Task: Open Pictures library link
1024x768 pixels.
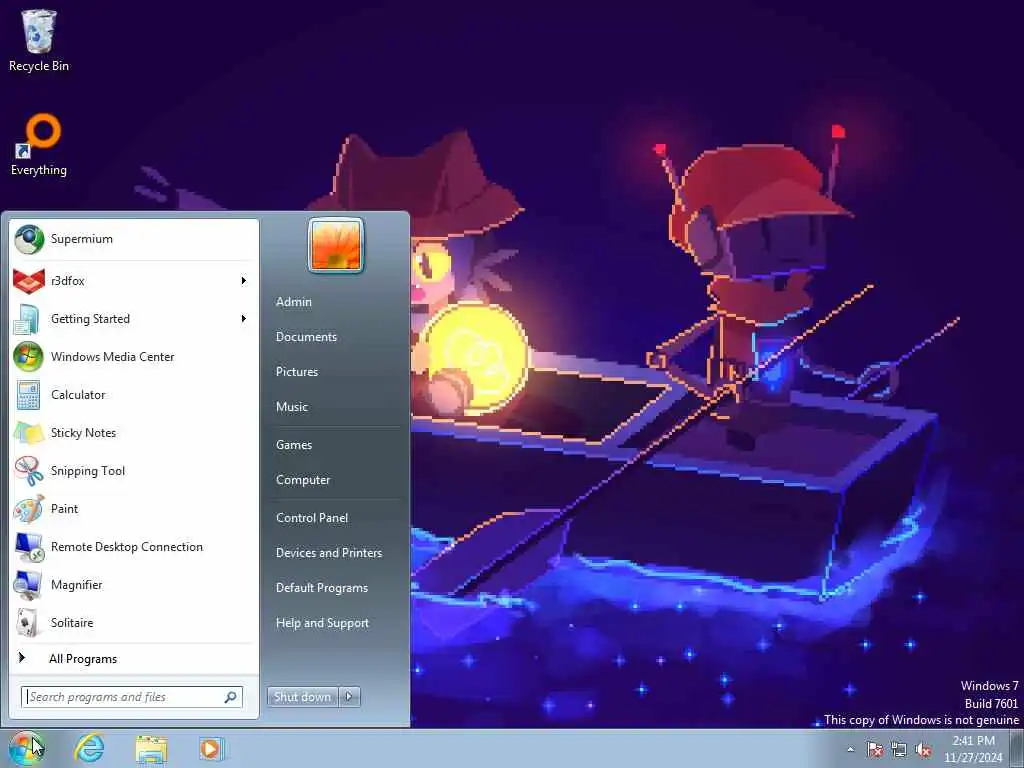Action: click(x=297, y=372)
